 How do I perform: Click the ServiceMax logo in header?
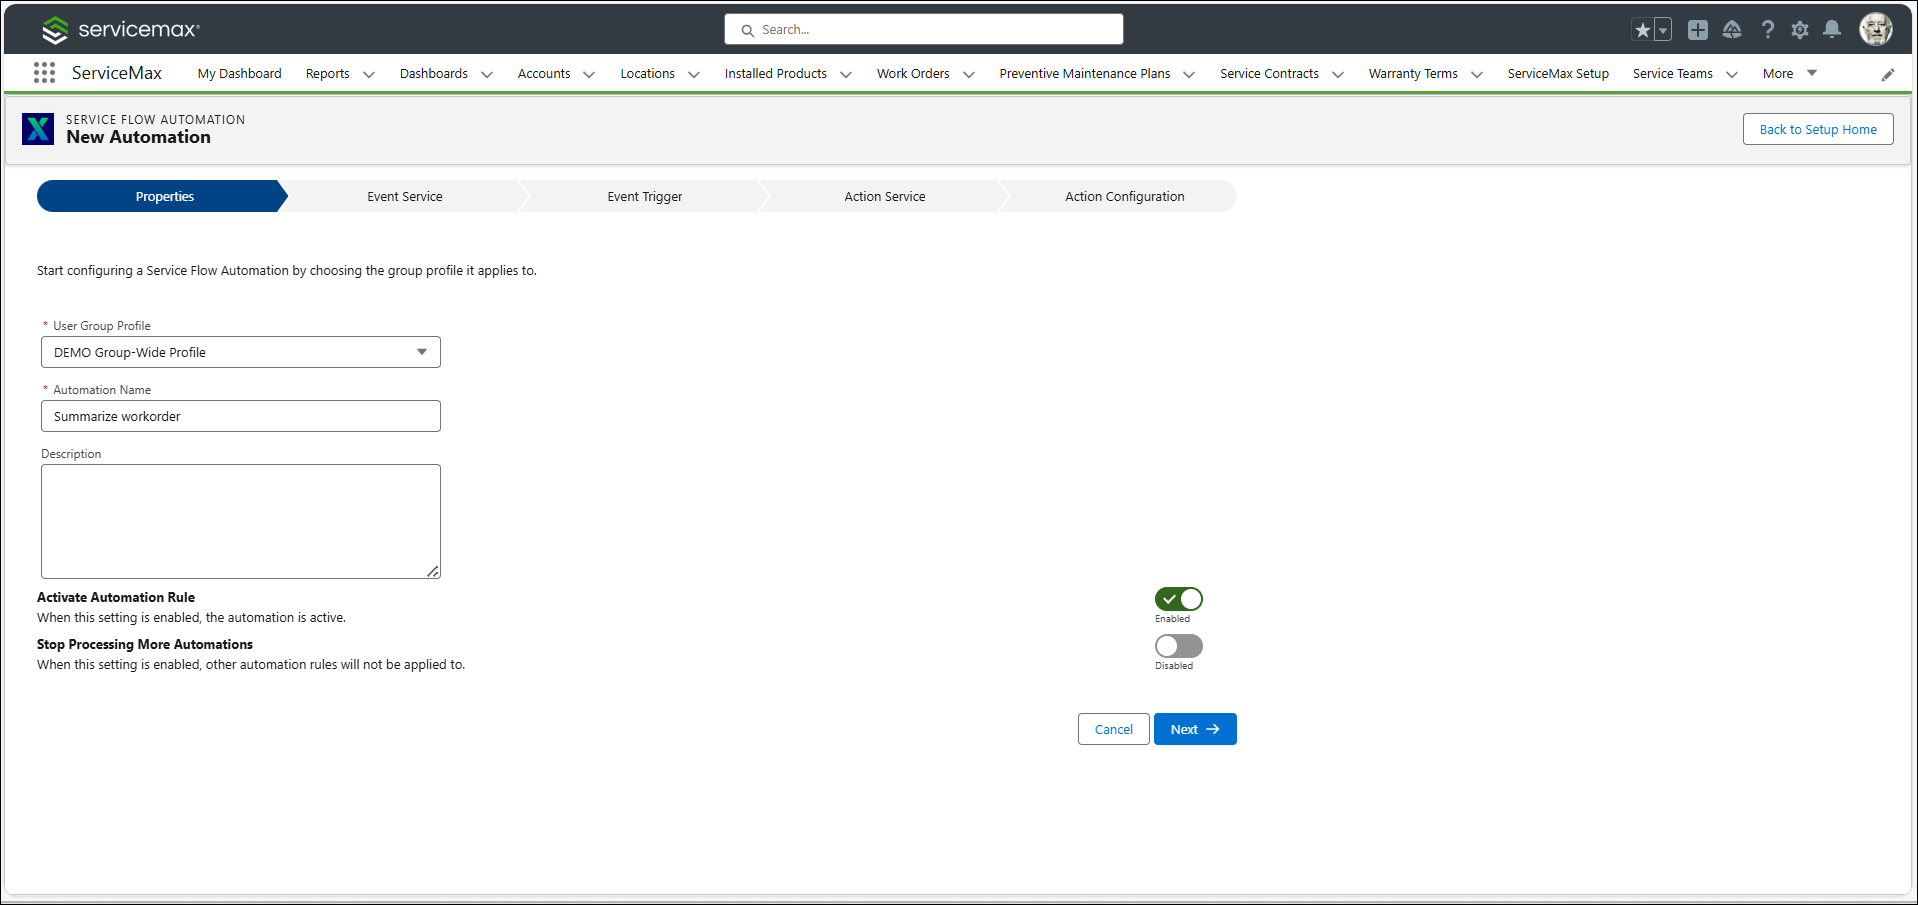(121, 30)
